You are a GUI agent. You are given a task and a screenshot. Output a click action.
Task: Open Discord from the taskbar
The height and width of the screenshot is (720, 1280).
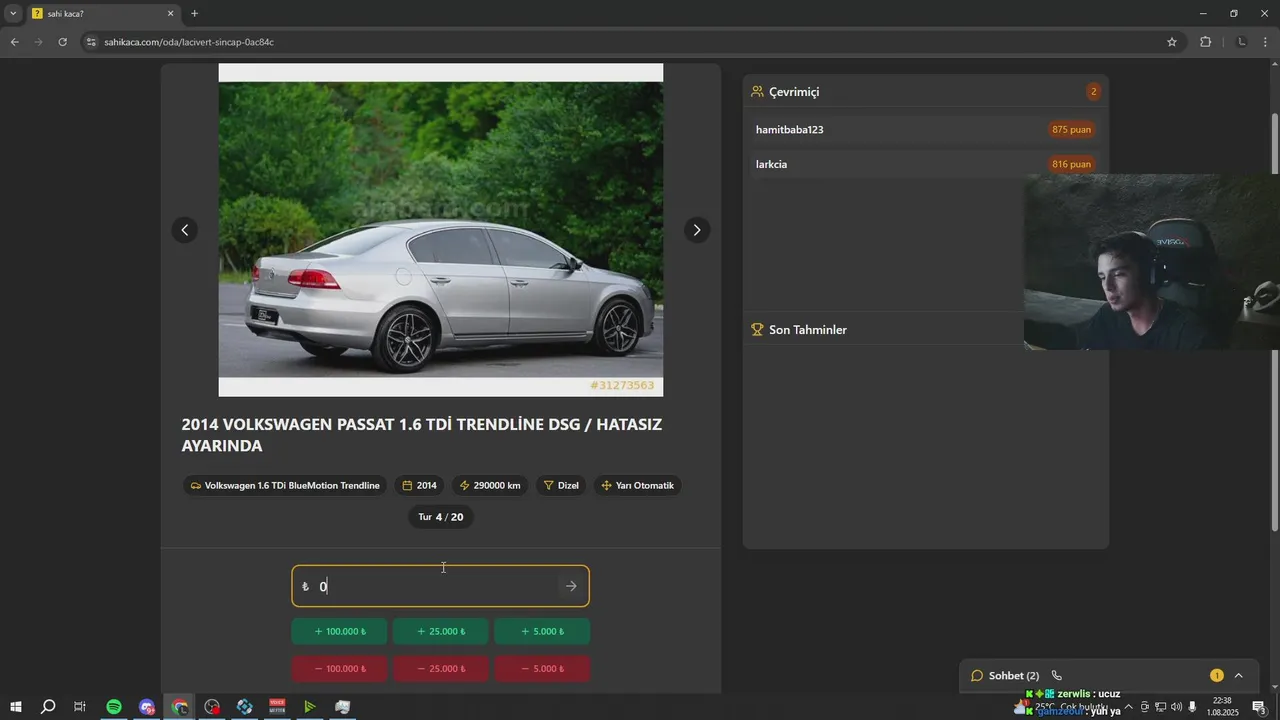tap(147, 707)
